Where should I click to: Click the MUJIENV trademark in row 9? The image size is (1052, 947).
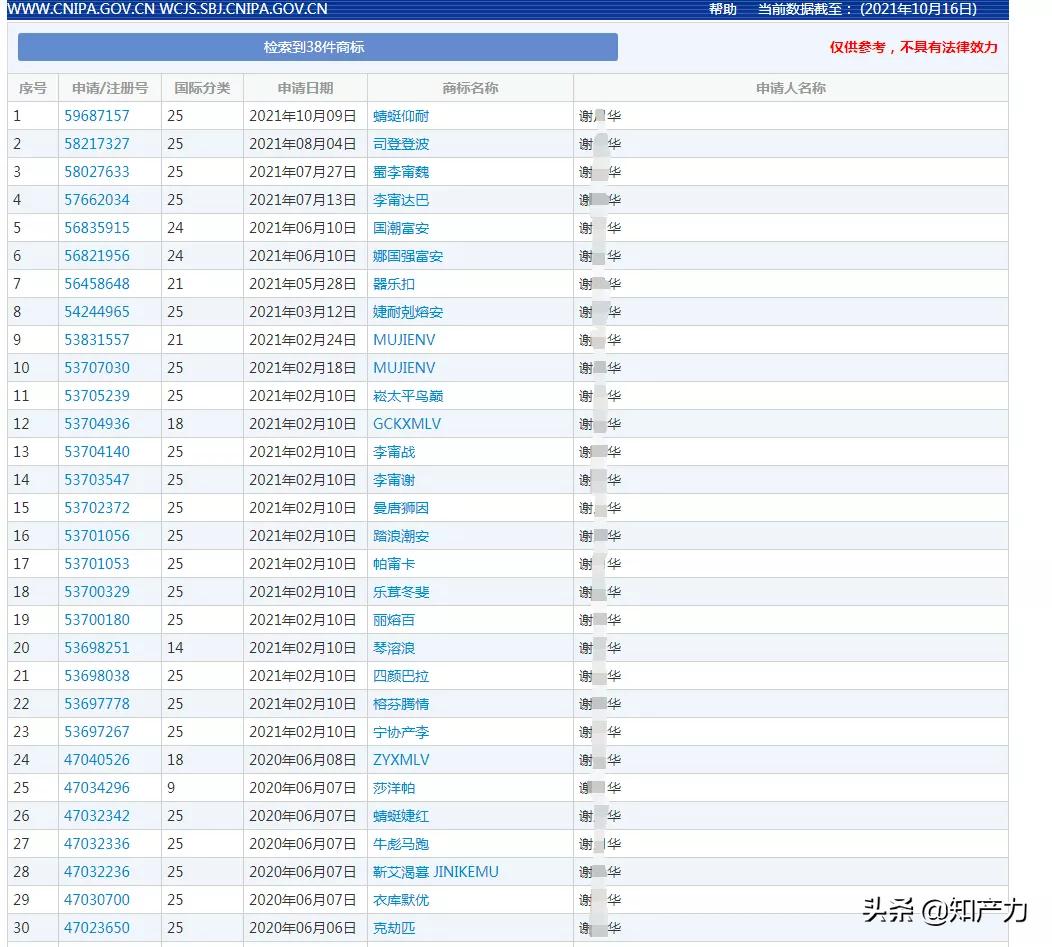[x=405, y=339]
